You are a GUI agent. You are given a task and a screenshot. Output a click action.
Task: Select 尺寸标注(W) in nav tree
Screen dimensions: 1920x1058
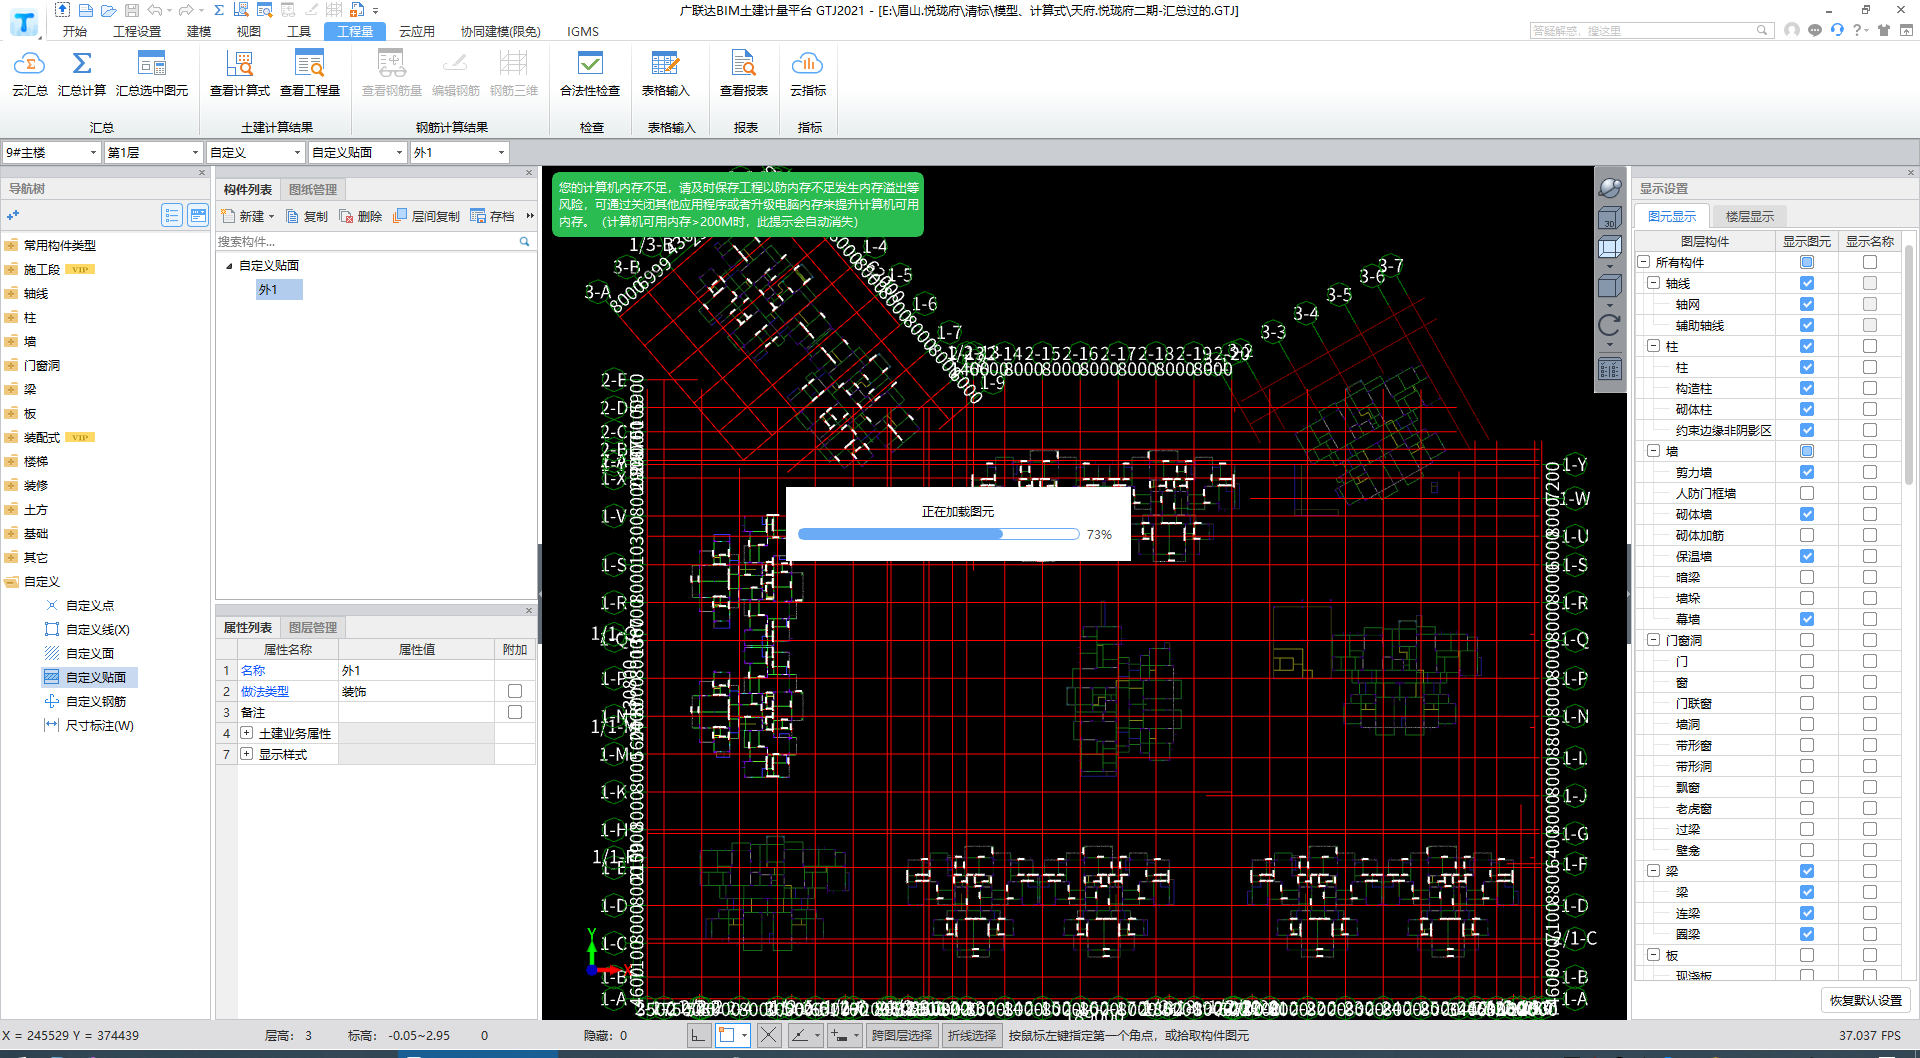tap(90, 726)
